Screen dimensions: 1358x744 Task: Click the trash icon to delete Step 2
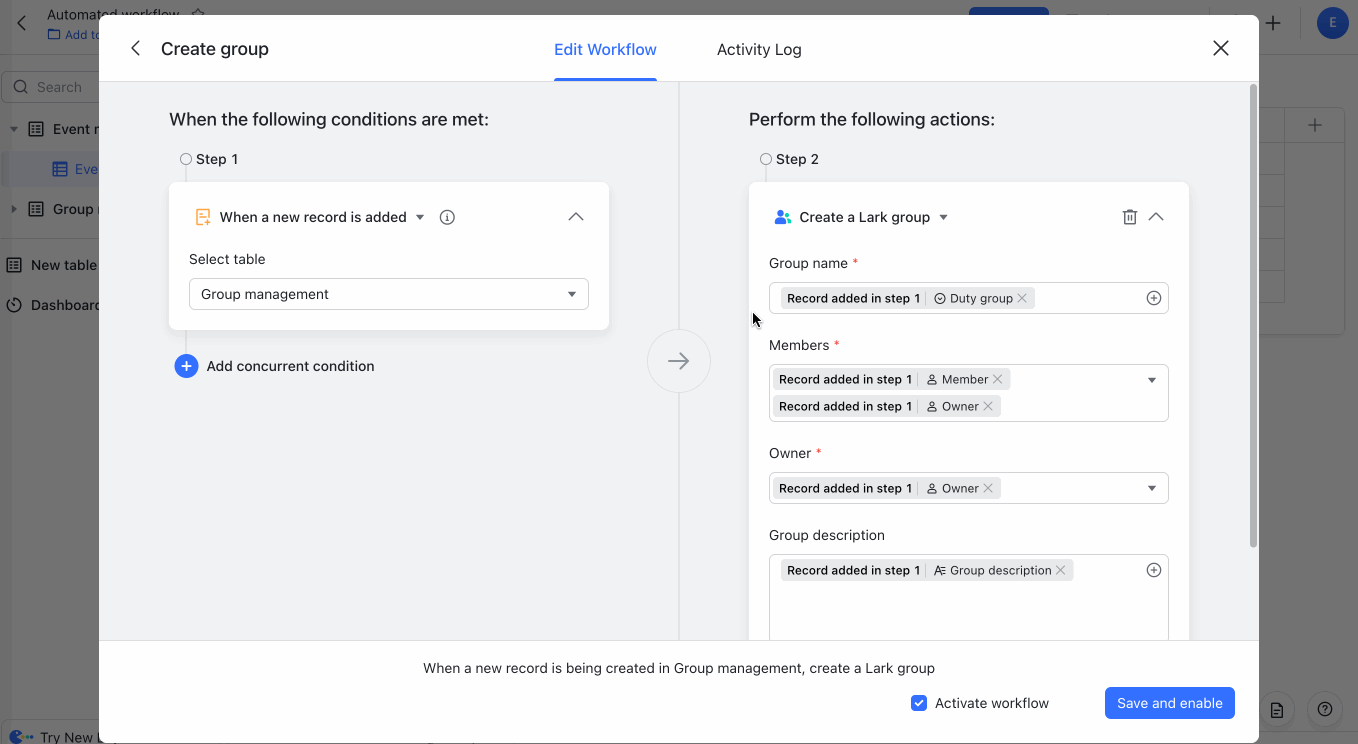pos(1129,216)
